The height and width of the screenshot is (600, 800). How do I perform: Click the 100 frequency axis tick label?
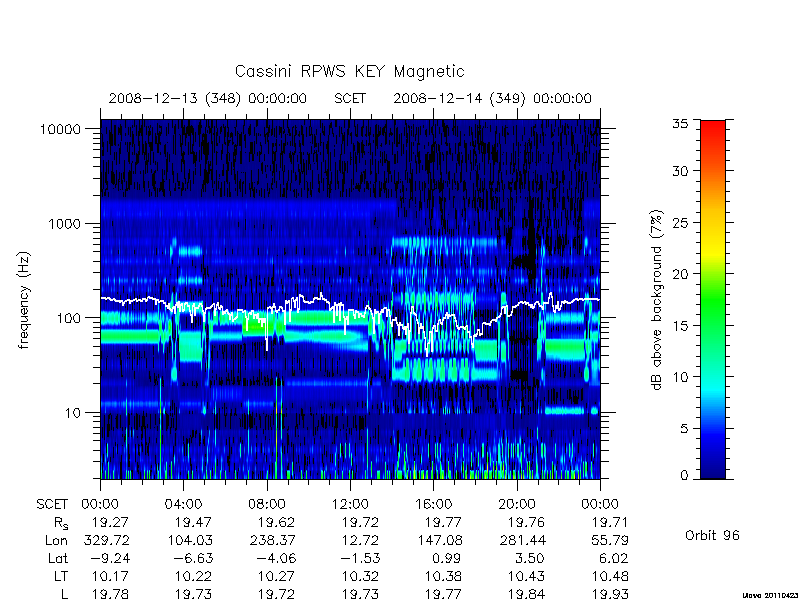click(68, 318)
